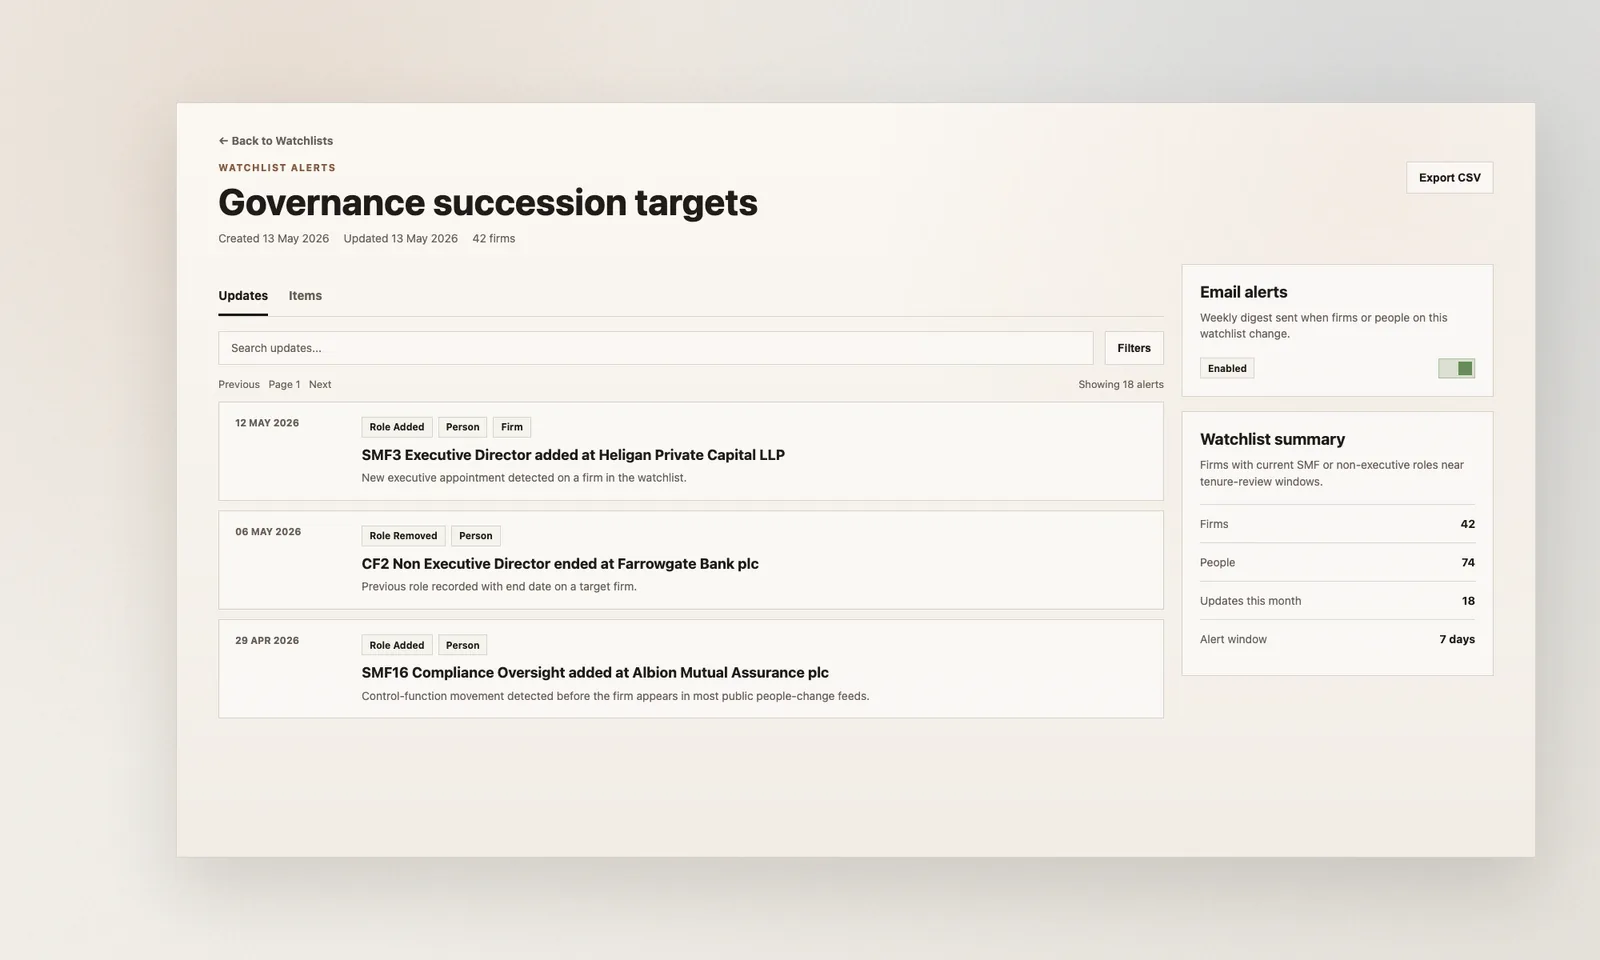Screen dimensions: 1600x960
Task: Click the Firm tag on the Heligan alert
Action: [x=512, y=427]
